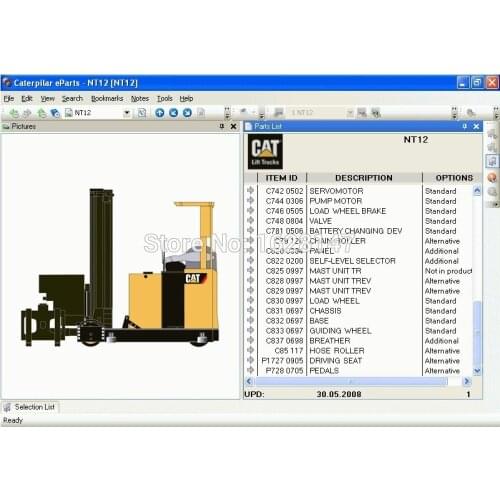Open the Tools menu
The image size is (500, 500).
pyautogui.click(x=165, y=99)
